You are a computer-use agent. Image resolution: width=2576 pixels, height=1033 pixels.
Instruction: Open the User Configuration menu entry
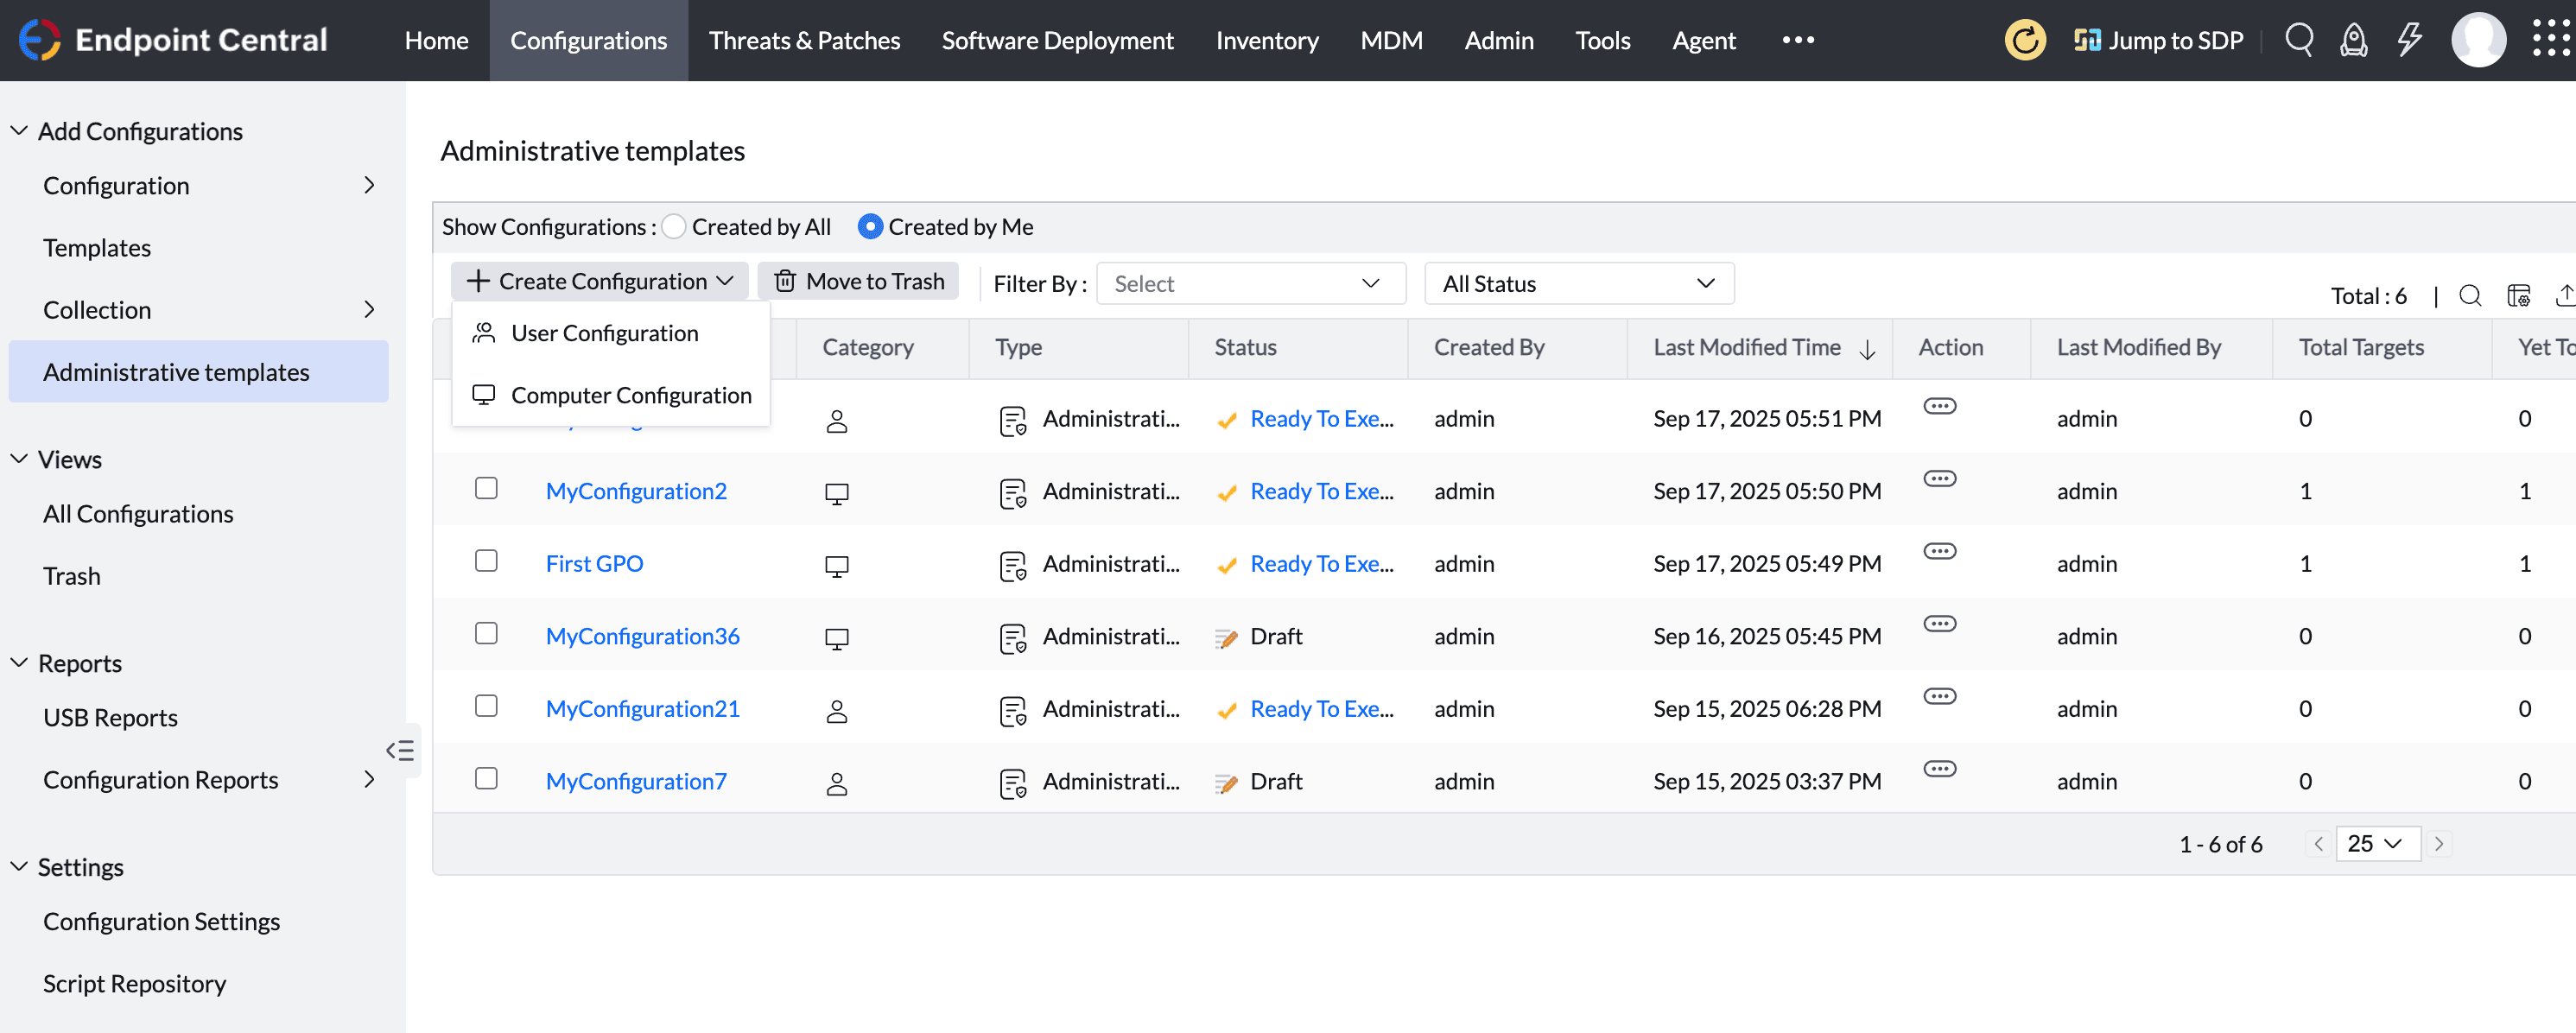pos(604,332)
